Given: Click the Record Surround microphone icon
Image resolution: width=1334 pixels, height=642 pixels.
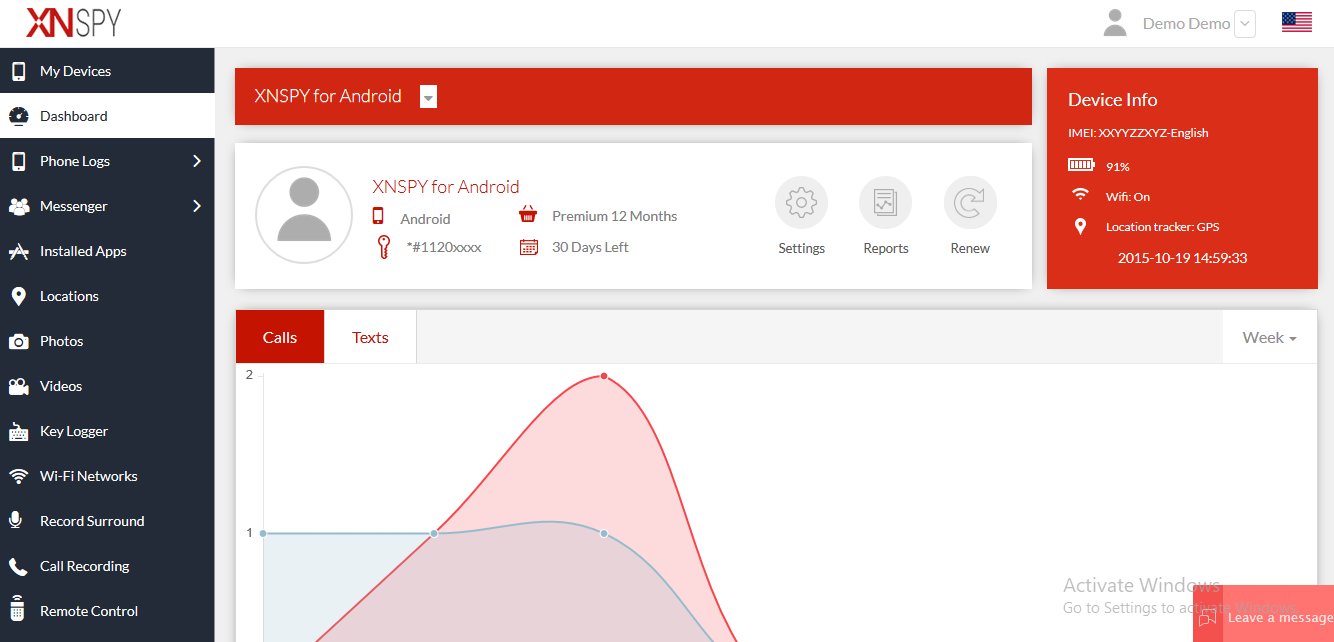Looking at the screenshot, I should click(16, 521).
